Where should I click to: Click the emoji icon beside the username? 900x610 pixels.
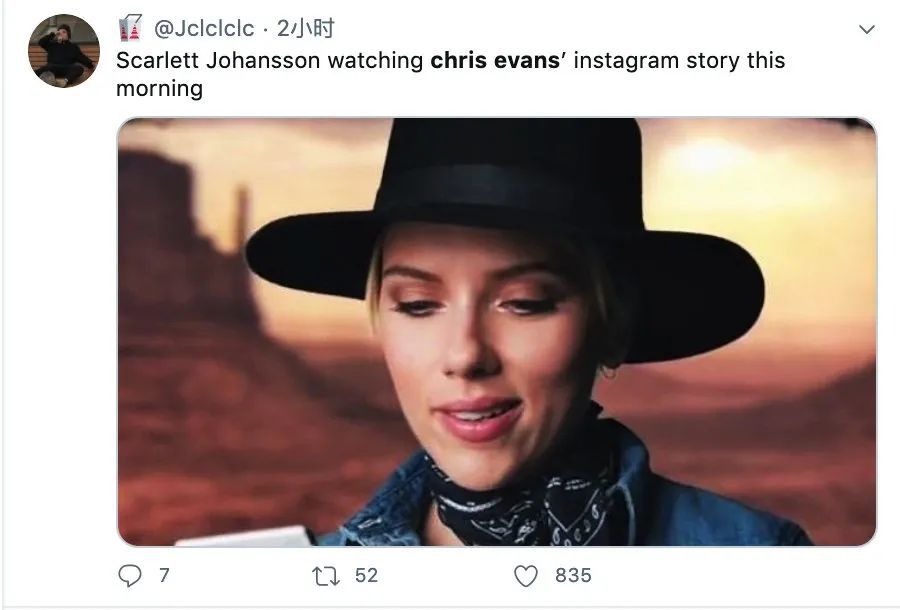click(x=130, y=28)
